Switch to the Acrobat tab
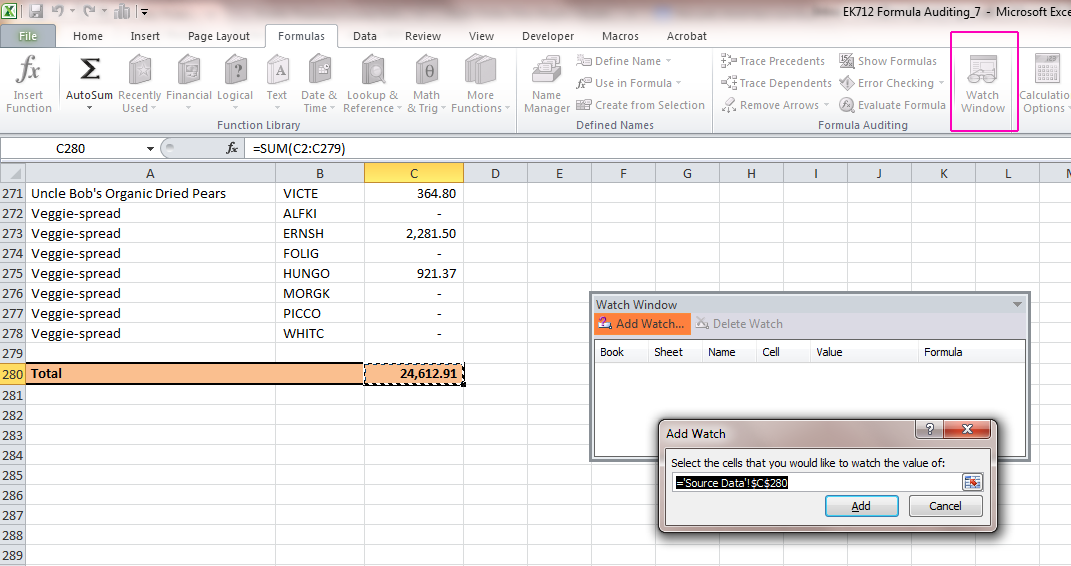The width and height of the screenshot is (1071, 566). 686,36
